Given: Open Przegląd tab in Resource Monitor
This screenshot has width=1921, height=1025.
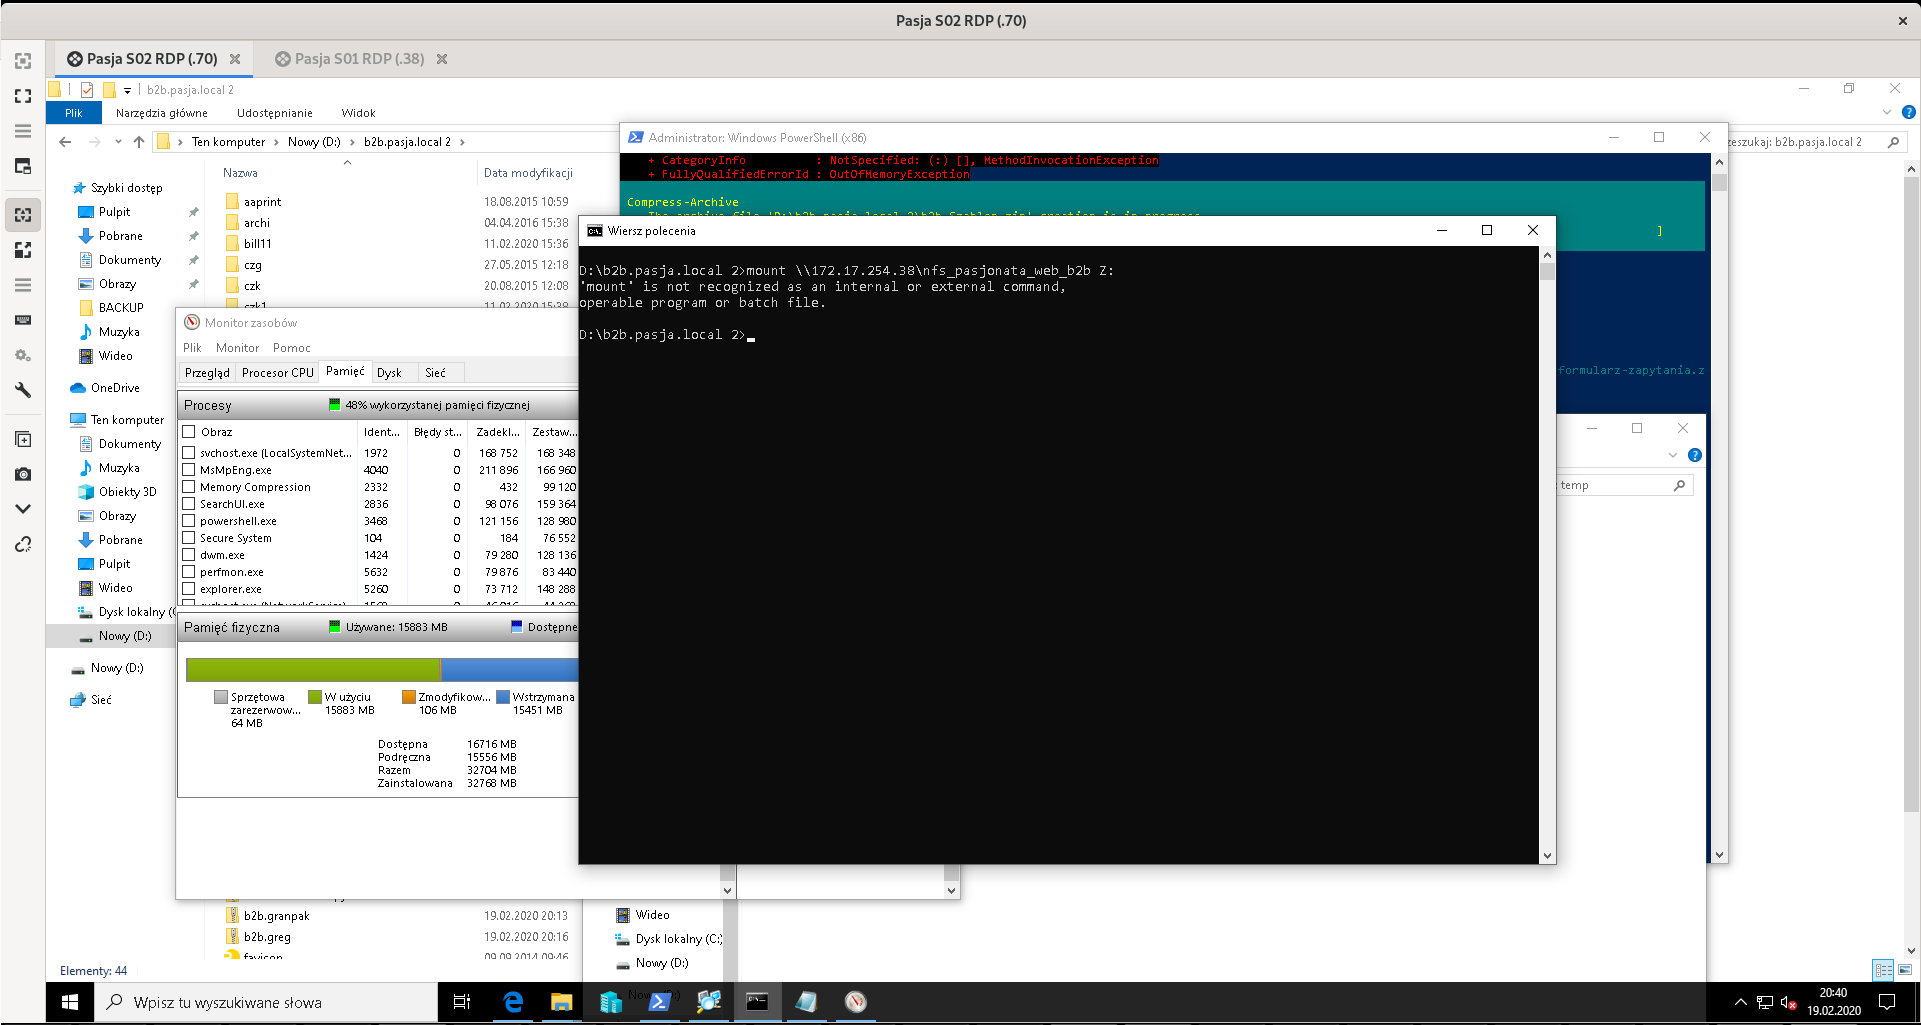Looking at the screenshot, I should click(x=207, y=373).
